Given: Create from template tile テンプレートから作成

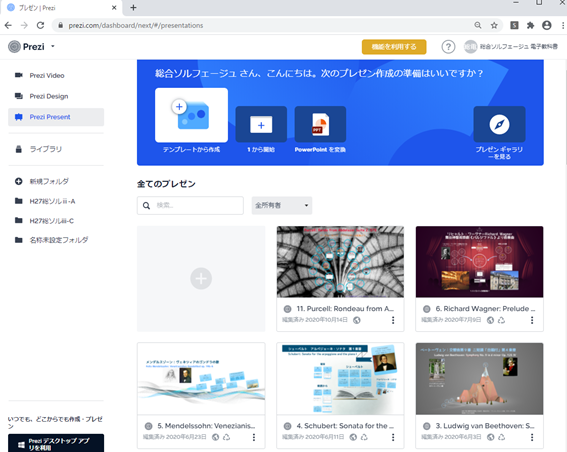Looking at the screenshot, I should (191, 115).
